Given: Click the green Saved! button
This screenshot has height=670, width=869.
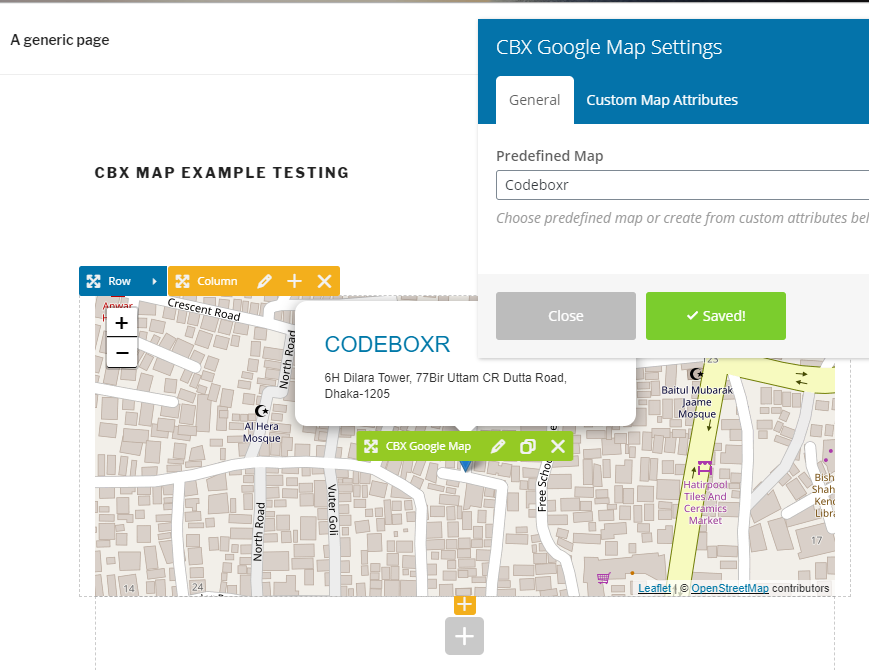Looking at the screenshot, I should pos(715,316).
